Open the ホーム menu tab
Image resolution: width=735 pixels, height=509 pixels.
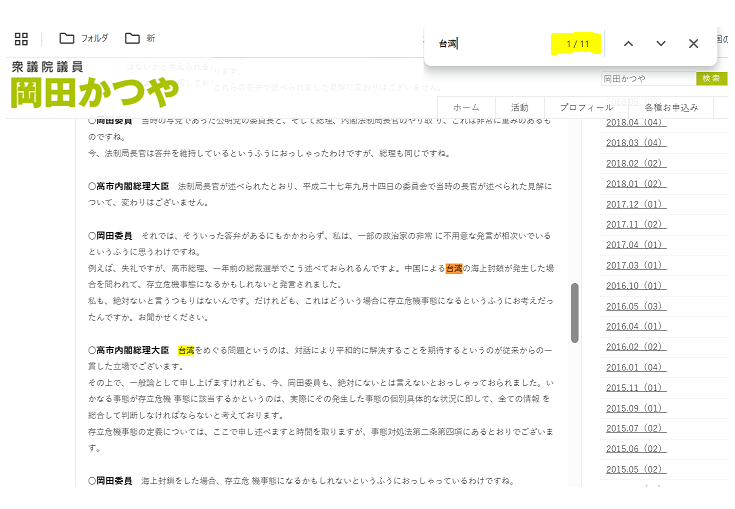tap(466, 107)
